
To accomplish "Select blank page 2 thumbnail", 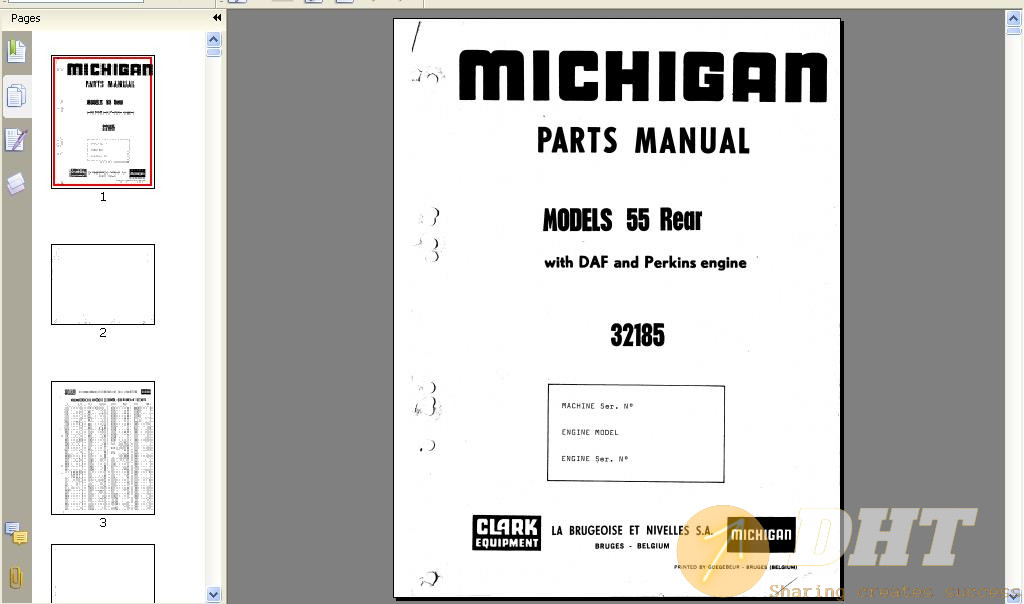I will tap(103, 284).
